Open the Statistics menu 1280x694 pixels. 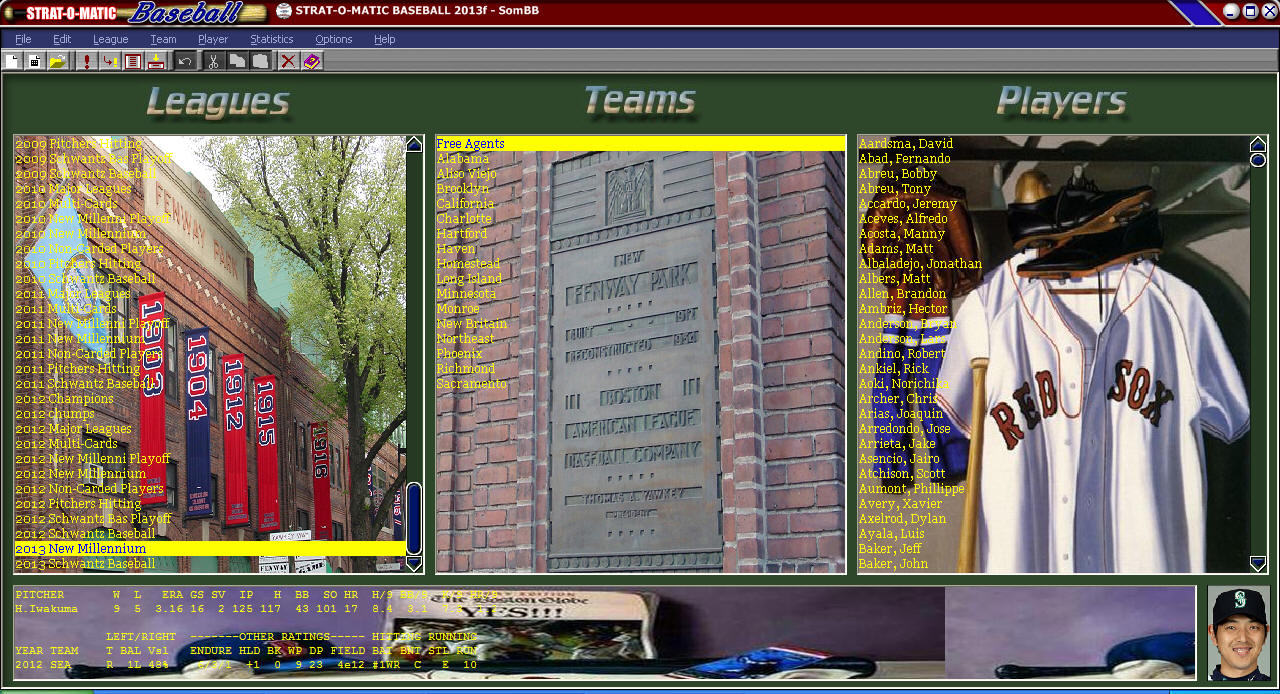pyautogui.click(x=272, y=39)
